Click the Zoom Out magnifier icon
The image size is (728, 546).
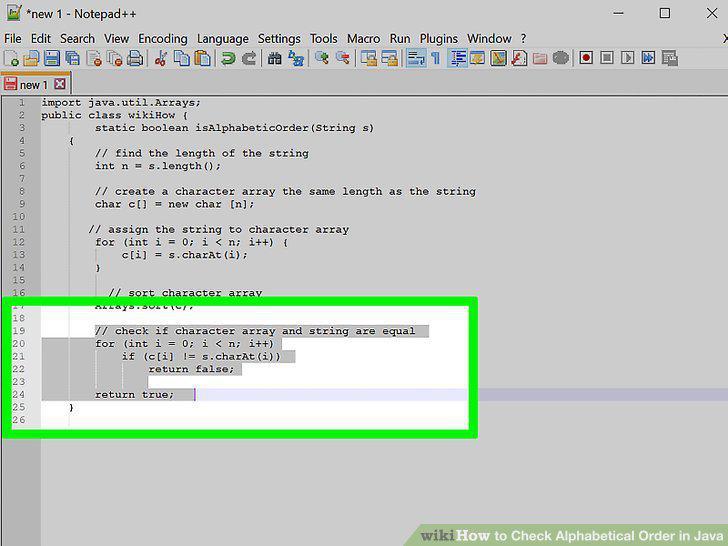click(x=343, y=58)
